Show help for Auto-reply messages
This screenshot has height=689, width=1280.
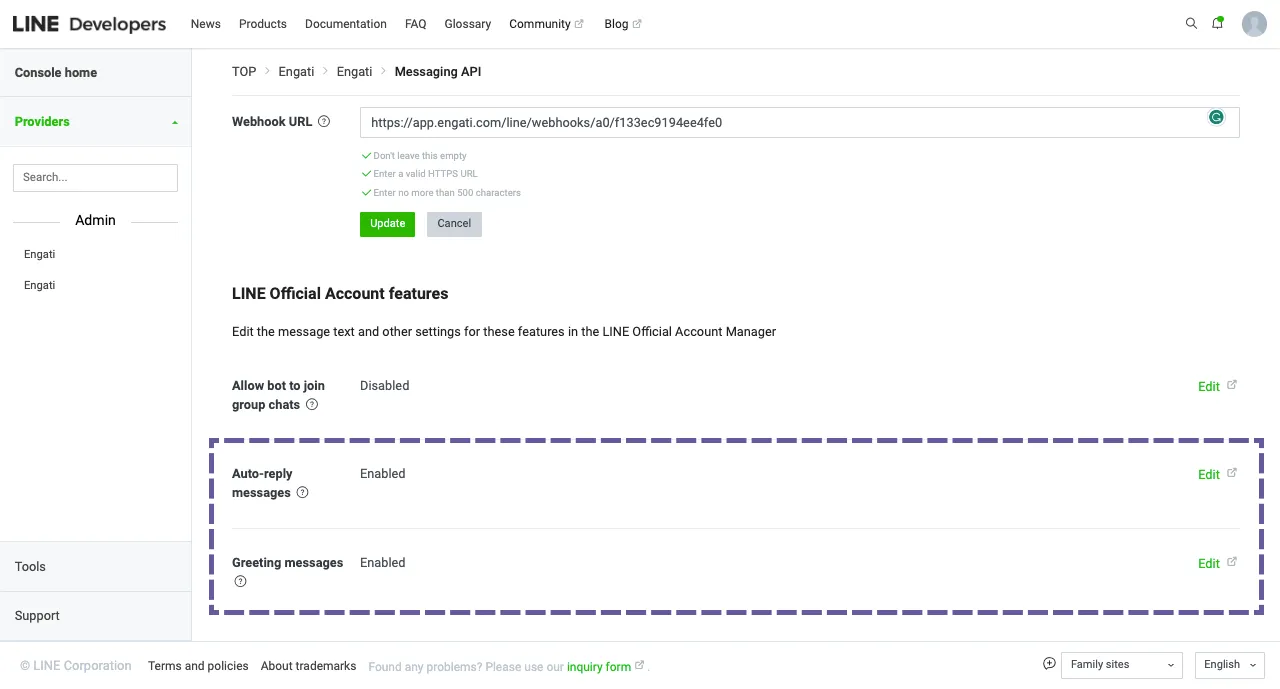303,493
